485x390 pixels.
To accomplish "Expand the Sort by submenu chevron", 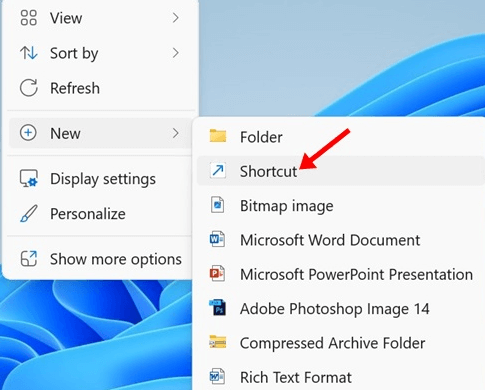I will click(176, 53).
